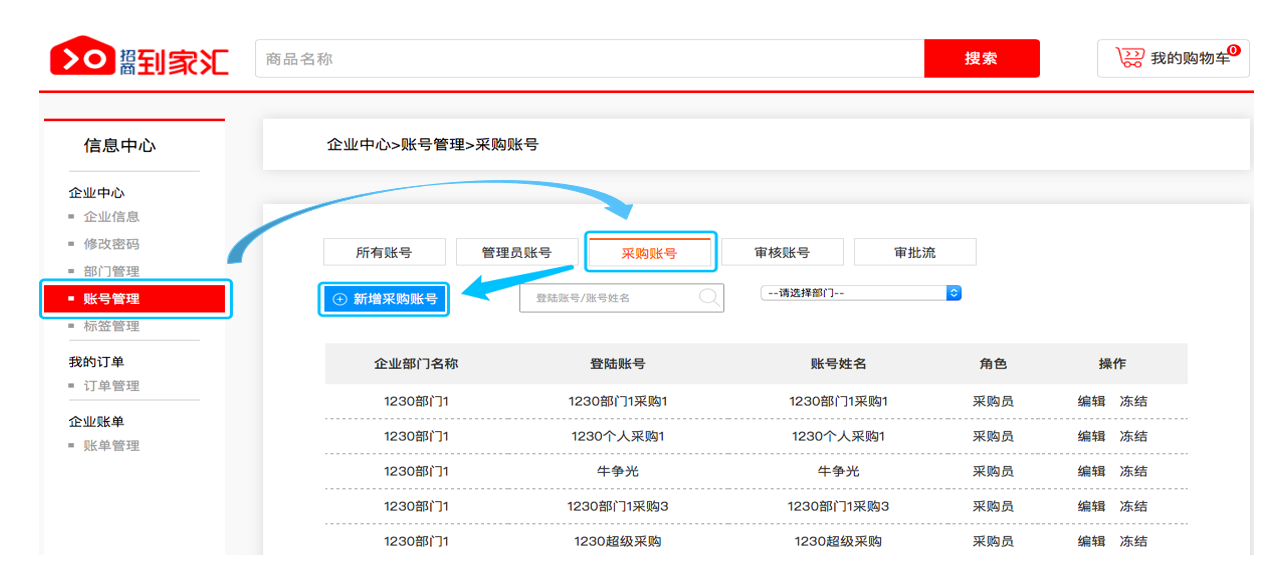Open the 审批流 tab
Screen dimensions: 1267x571
point(914,253)
